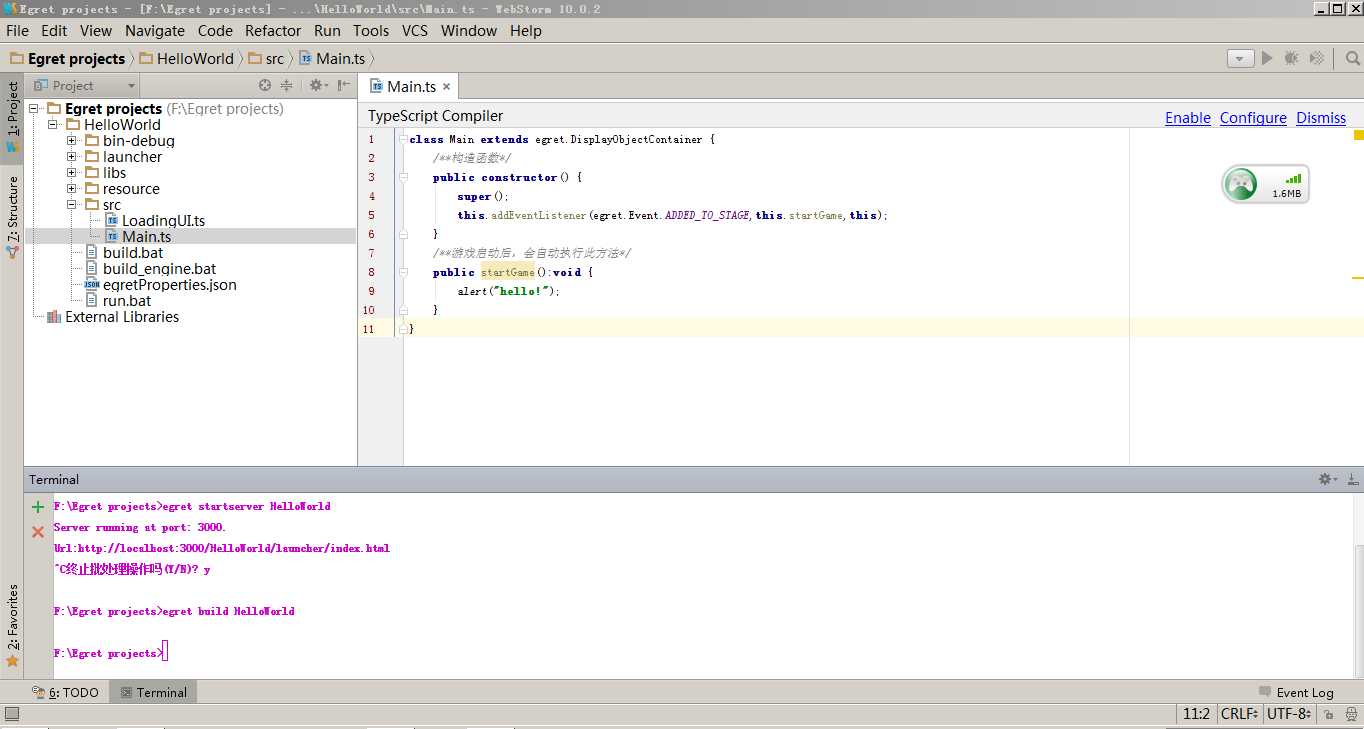Fold the startGame method block
The height and width of the screenshot is (729, 1364).
coord(403,272)
